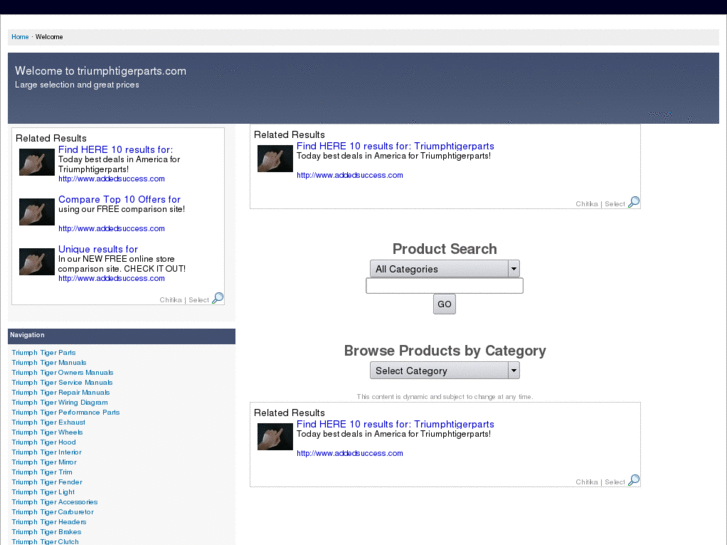Click 'Chitika | Select' label in left ad box

tap(184, 300)
